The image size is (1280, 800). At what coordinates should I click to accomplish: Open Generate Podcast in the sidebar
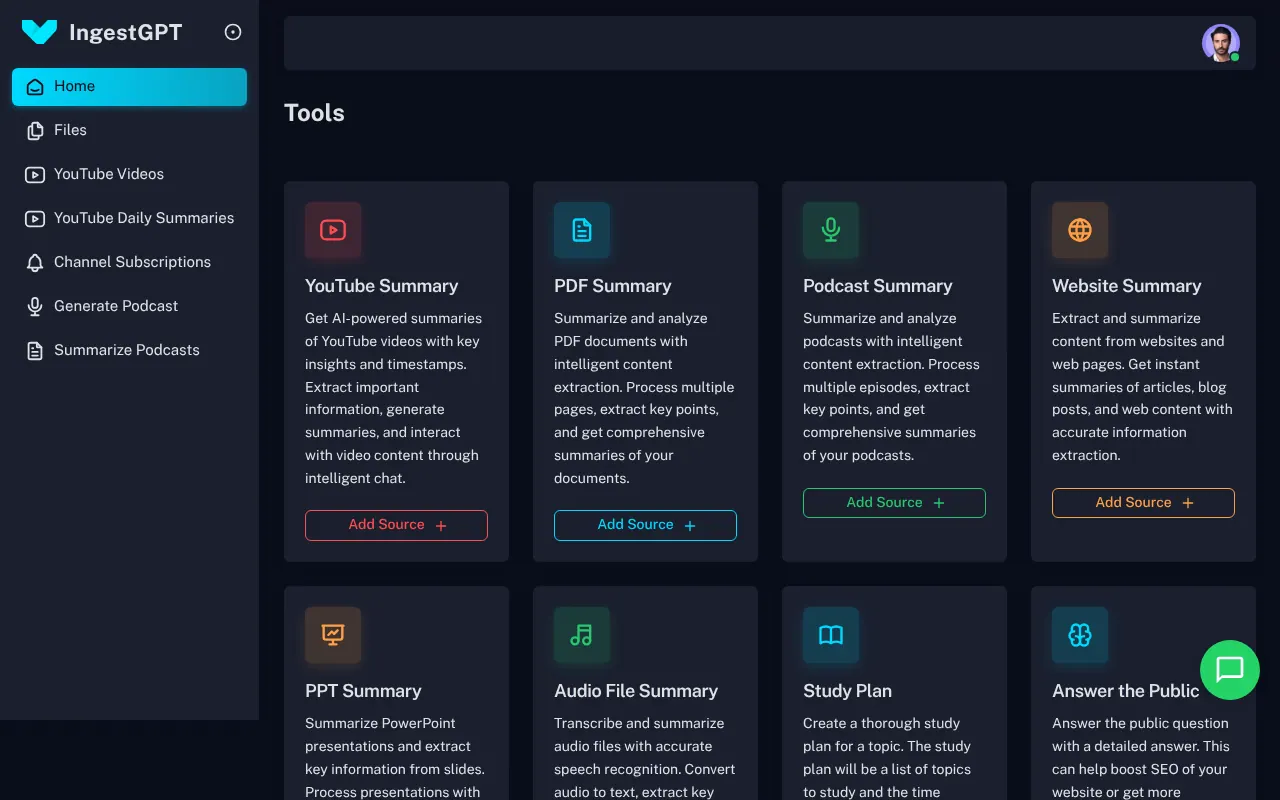tap(129, 307)
